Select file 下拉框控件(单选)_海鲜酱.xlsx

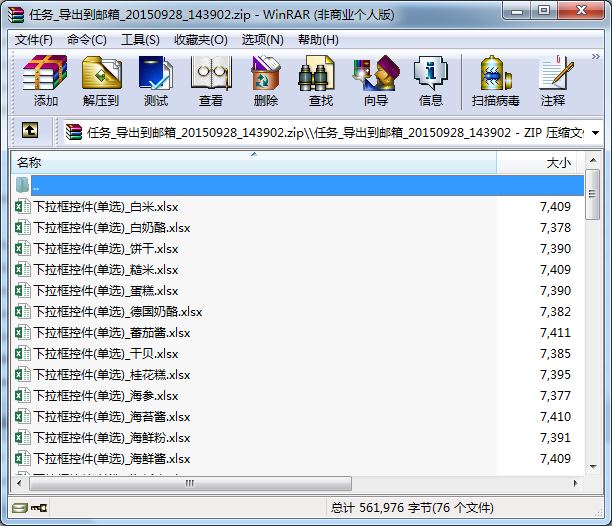tap(112, 459)
